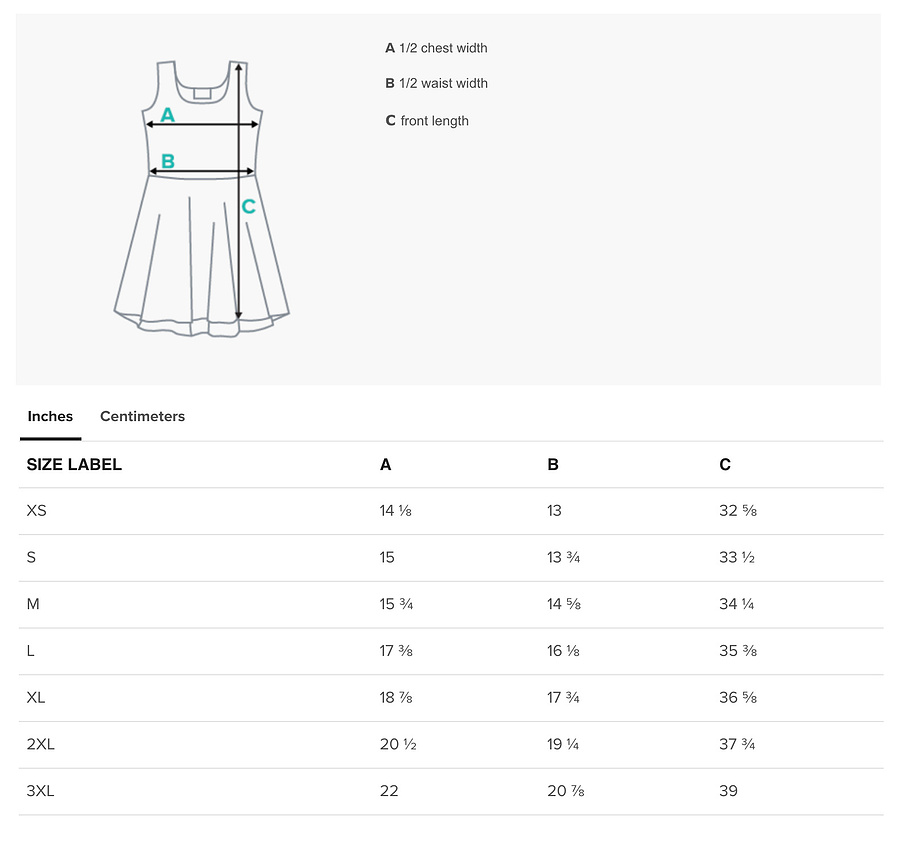Image resolution: width=899 pixels, height=848 pixels.
Task: Click the 1/2 waist width legend
Action: (x=436, y=83)
